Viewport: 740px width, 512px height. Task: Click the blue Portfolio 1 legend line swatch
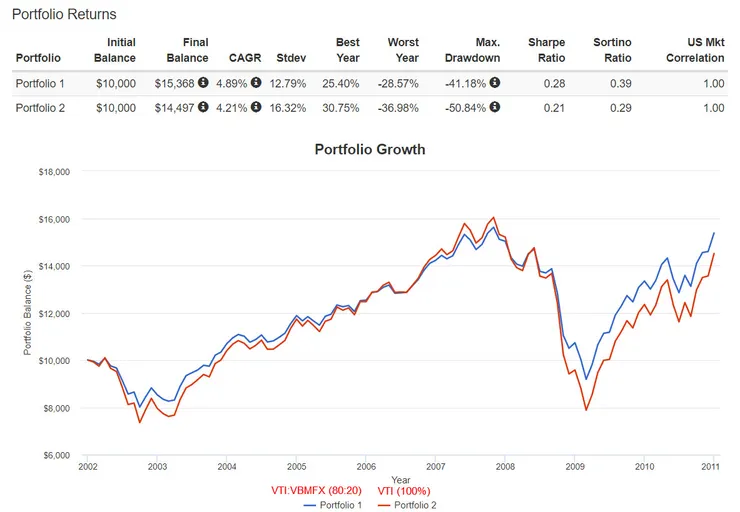309,505
